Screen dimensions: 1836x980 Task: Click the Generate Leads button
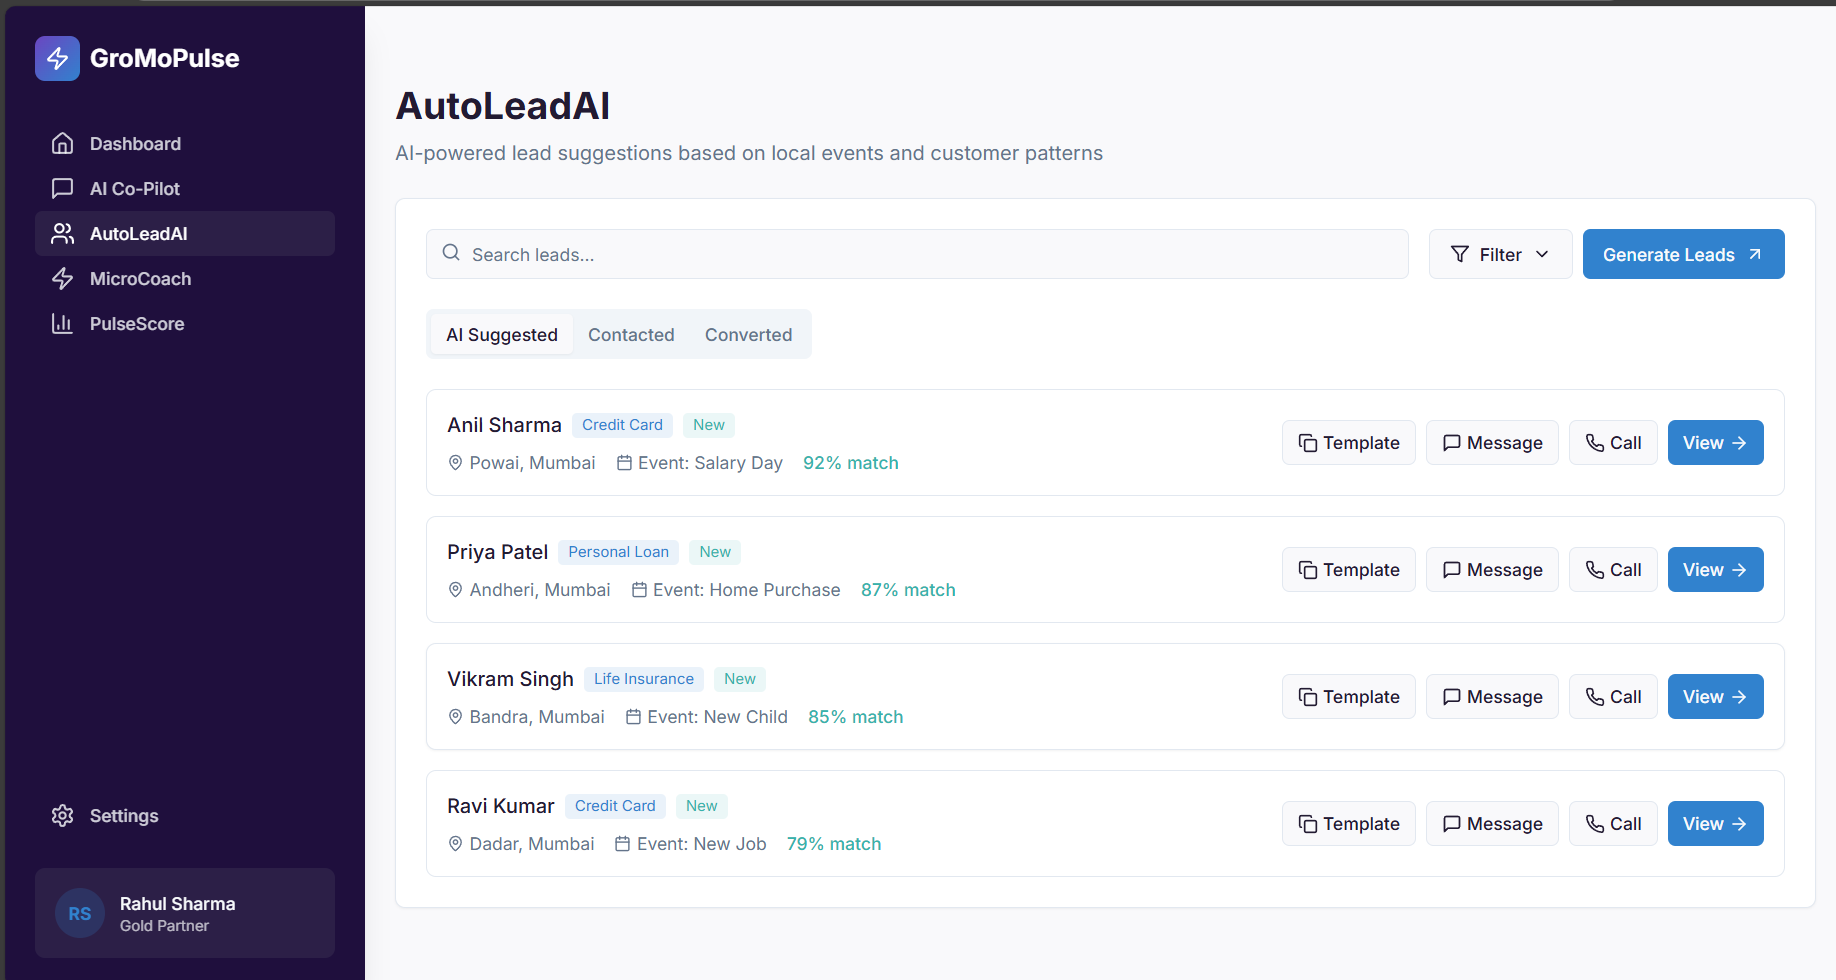click(1683, 254)
